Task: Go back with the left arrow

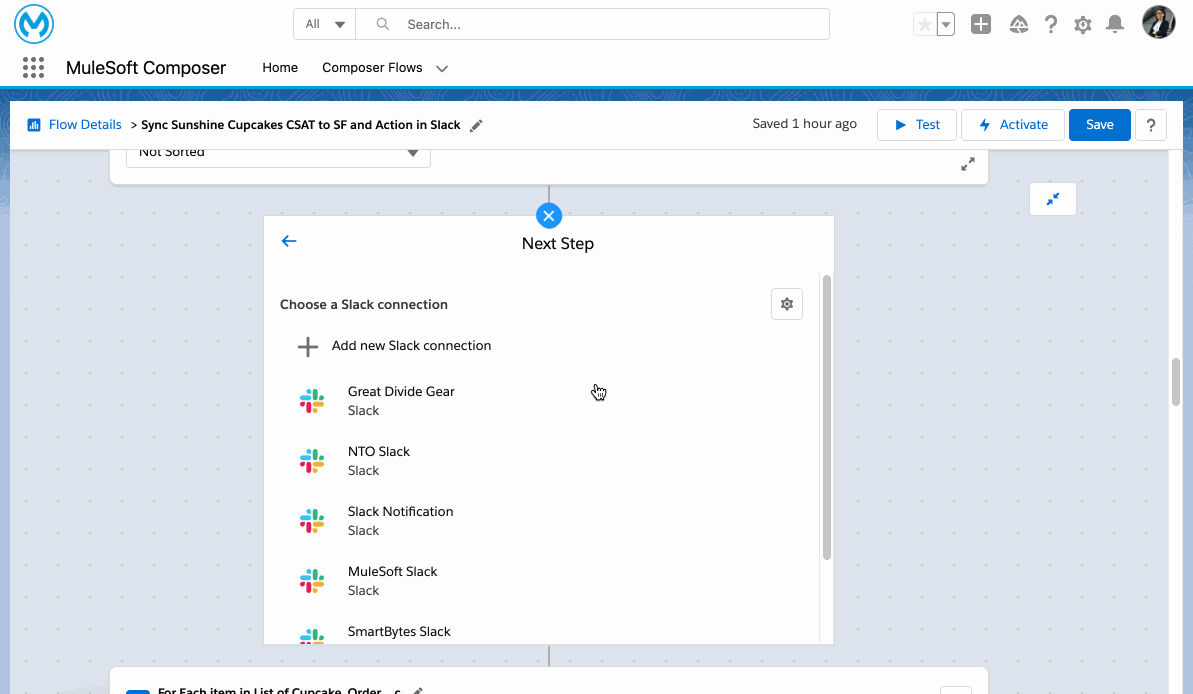Action: pyautogui.click(x=289, y=241)
